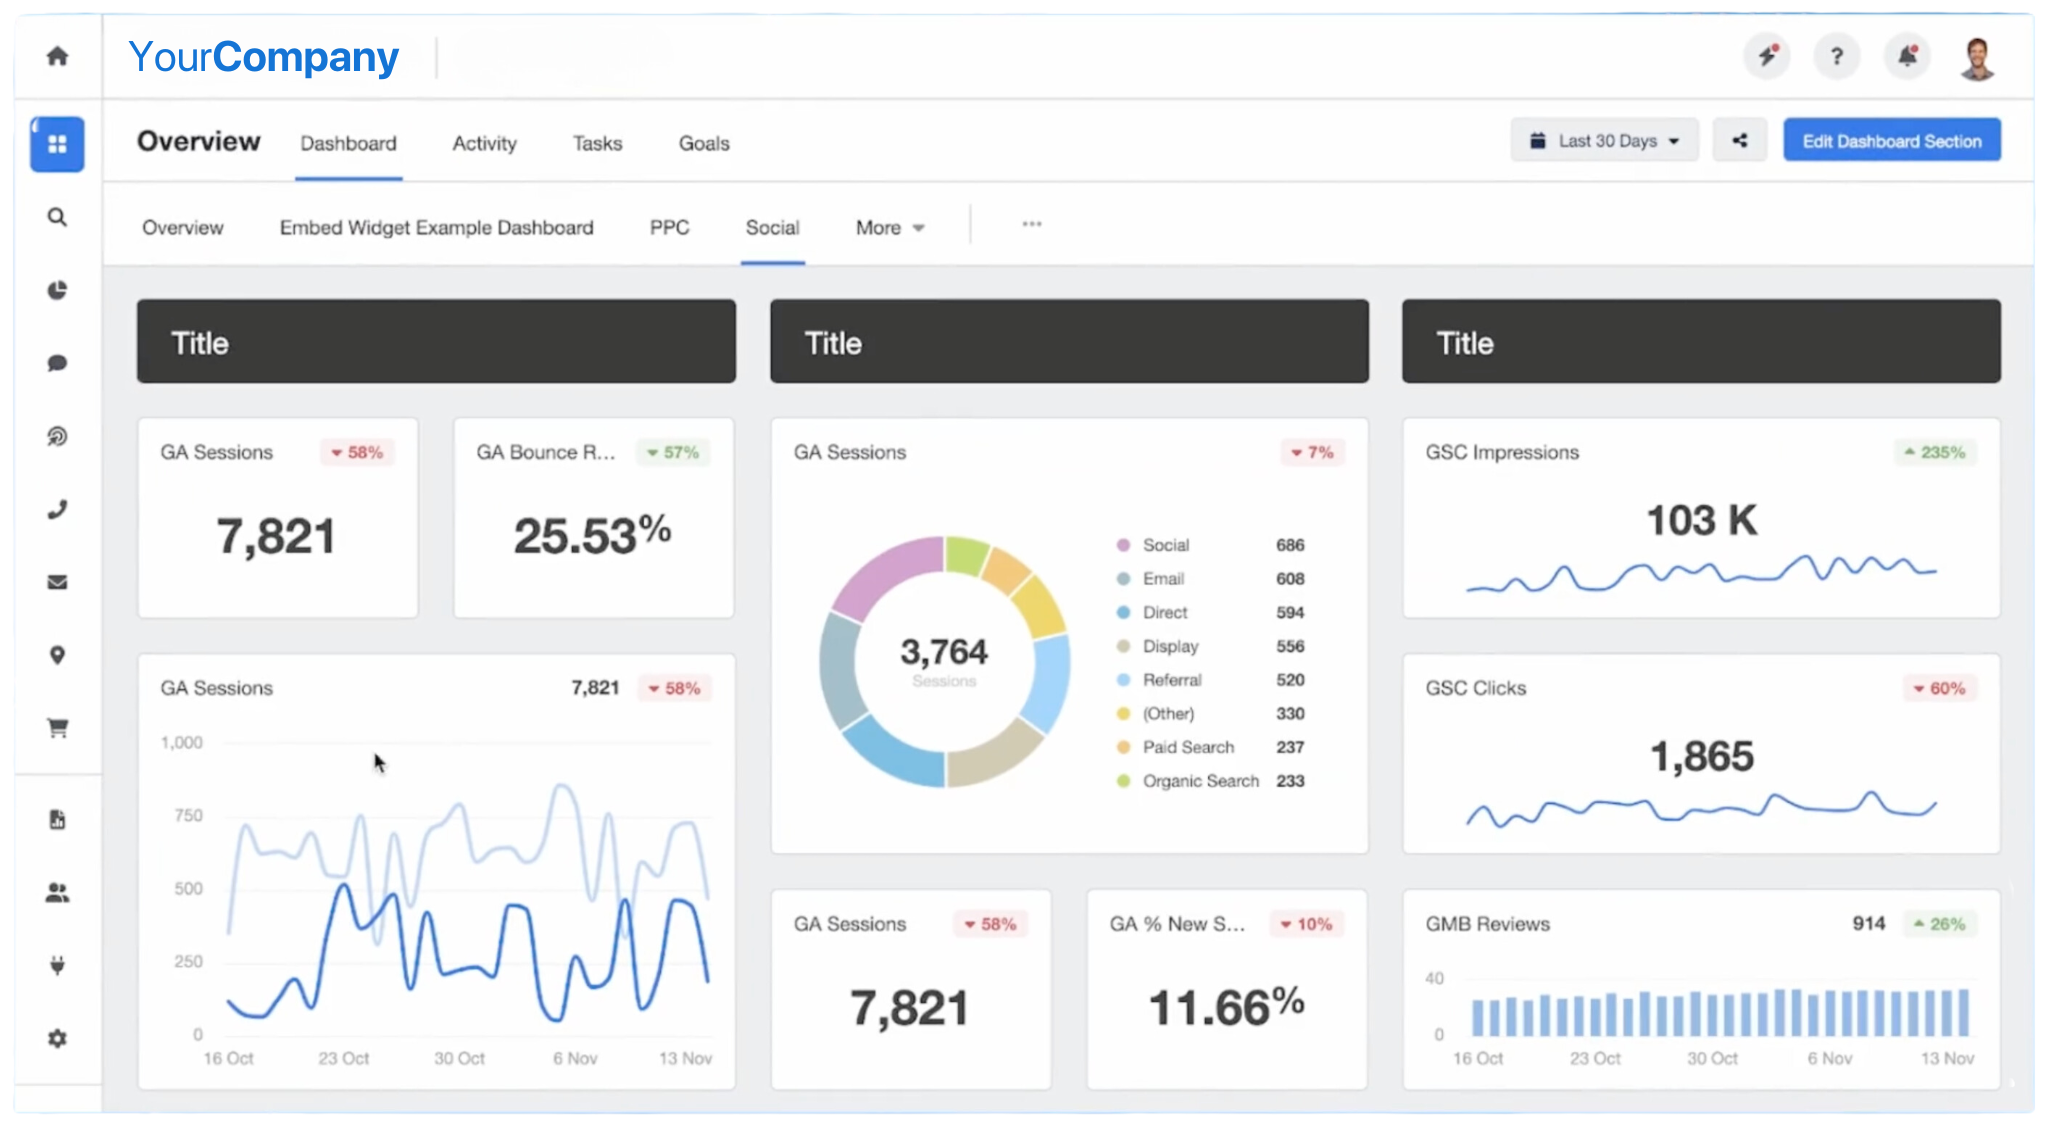Open the integrations plug icon in sidebar
The width and height of the screenshot is (2048, 1125).
[x=57, y=966]
